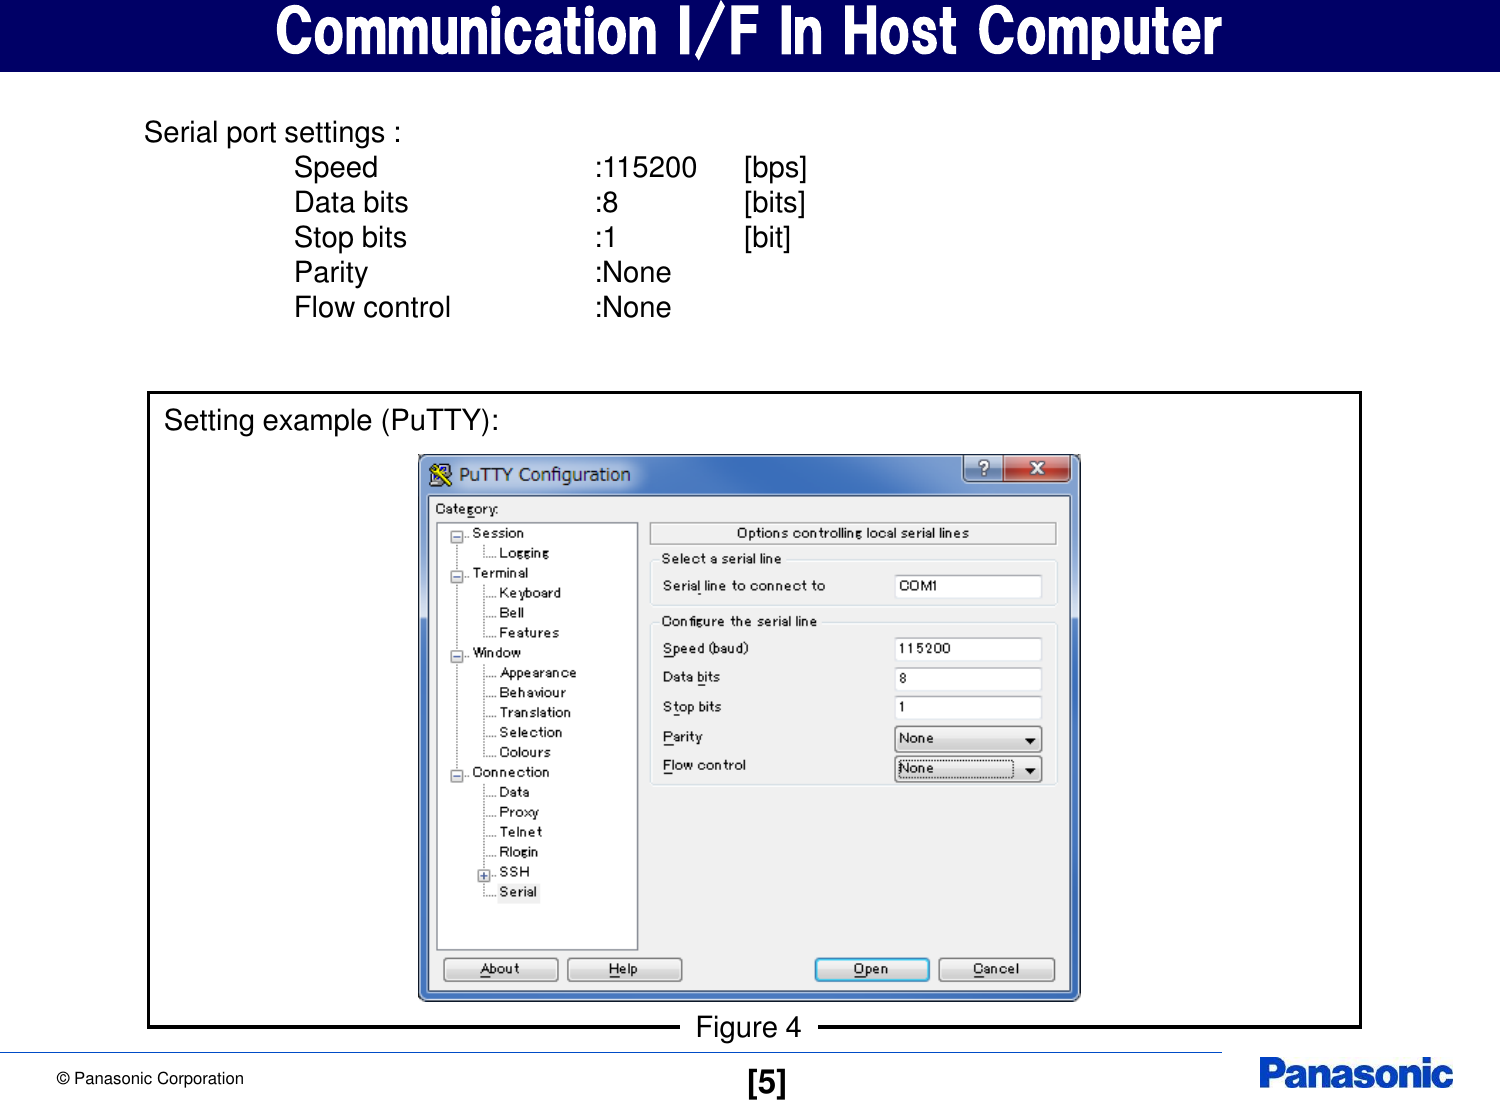Select the Appearance category under Window

click(x=537, y=672)
